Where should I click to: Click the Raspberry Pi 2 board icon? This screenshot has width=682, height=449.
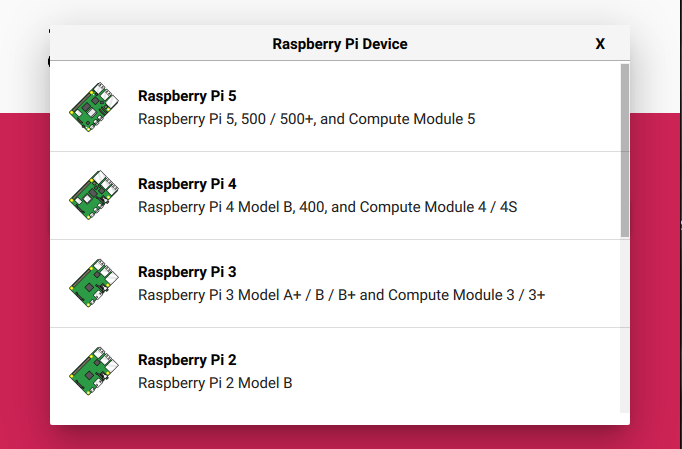(94, 371)
